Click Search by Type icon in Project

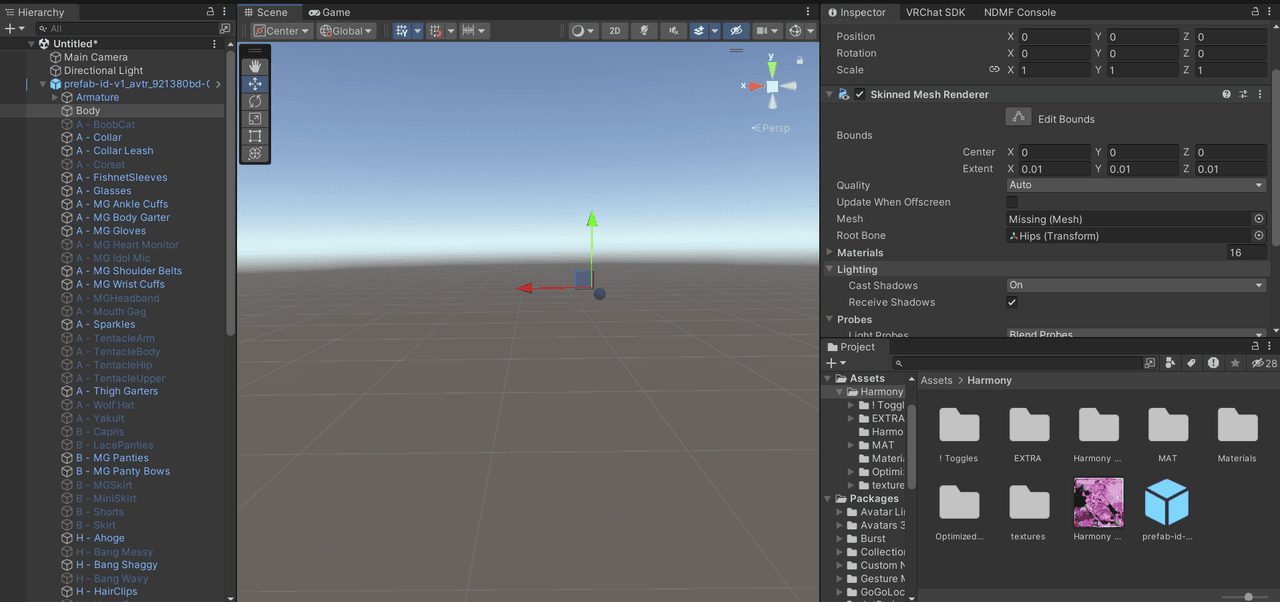[1170, 363]
